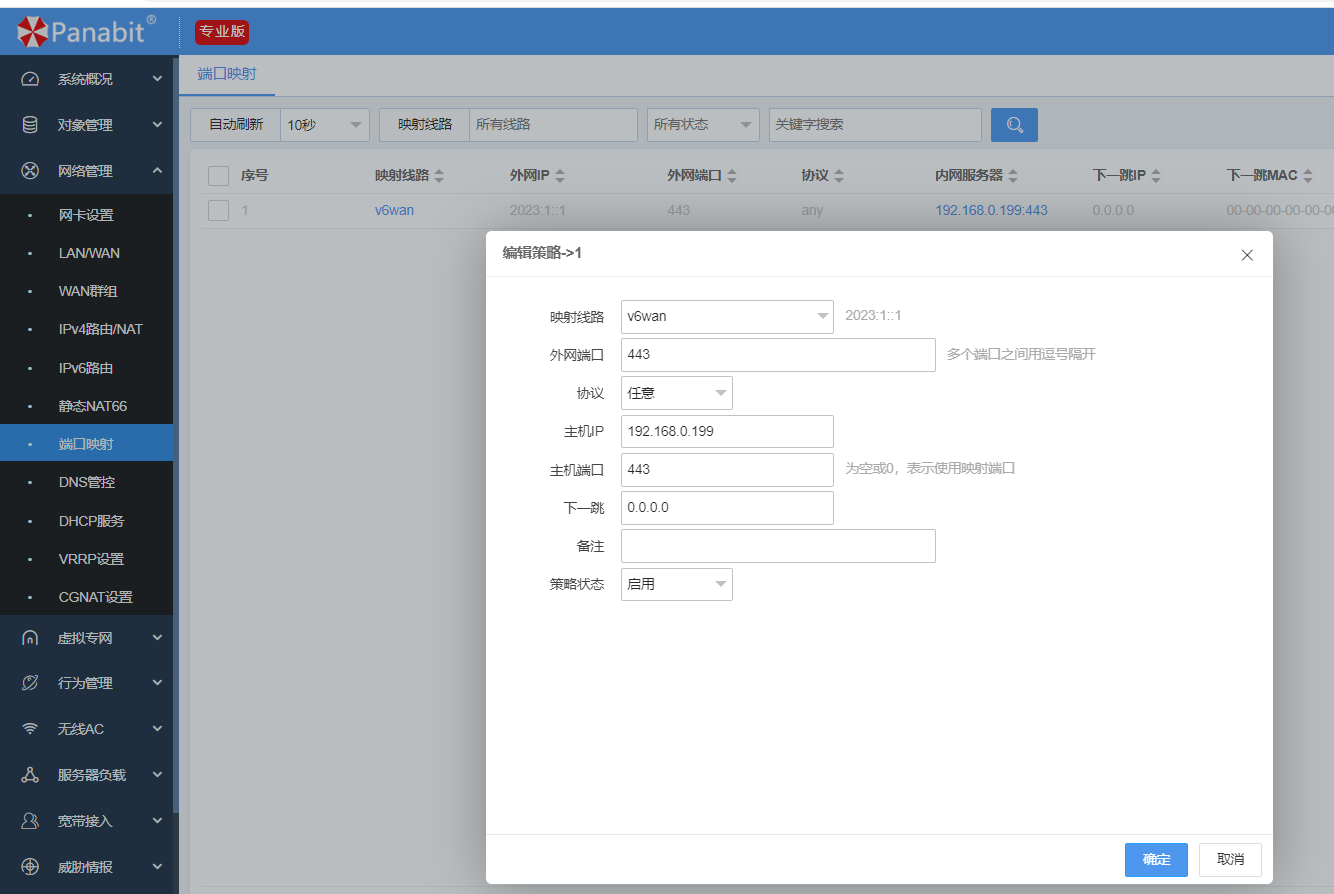The image size is (1334, 894).
Task: Collapse the 网络管理 menu
Action: (157, 171)
